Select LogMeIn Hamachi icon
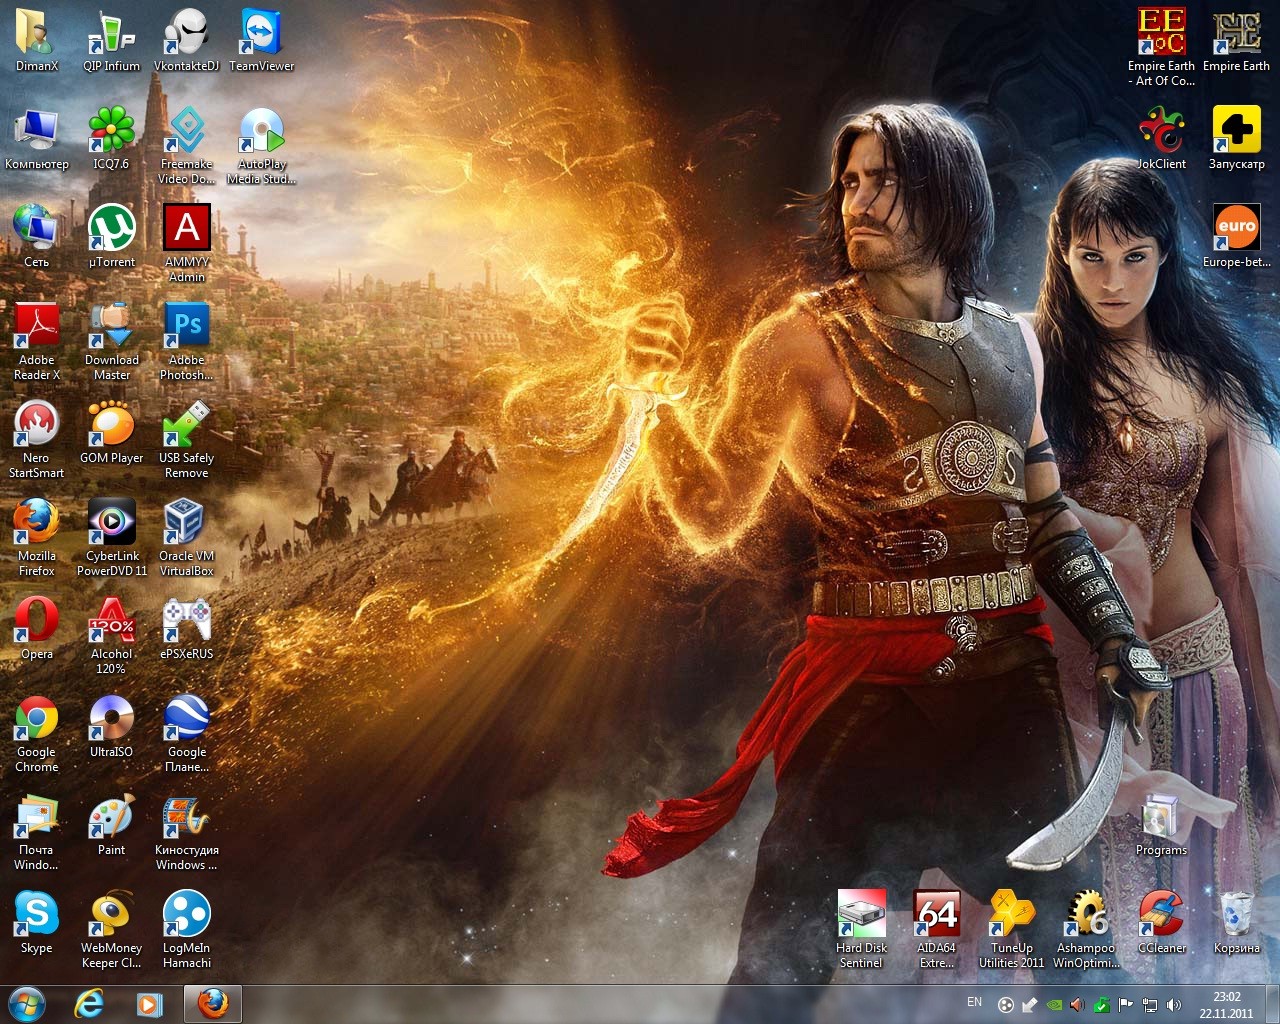 click(x=186, y=930)
